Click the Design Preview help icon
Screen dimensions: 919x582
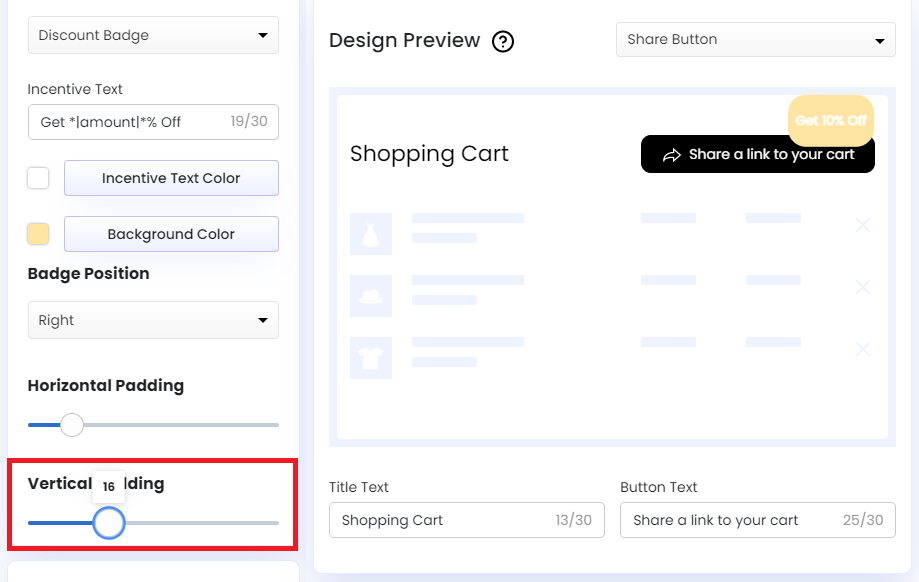click(x=503, y=41)
